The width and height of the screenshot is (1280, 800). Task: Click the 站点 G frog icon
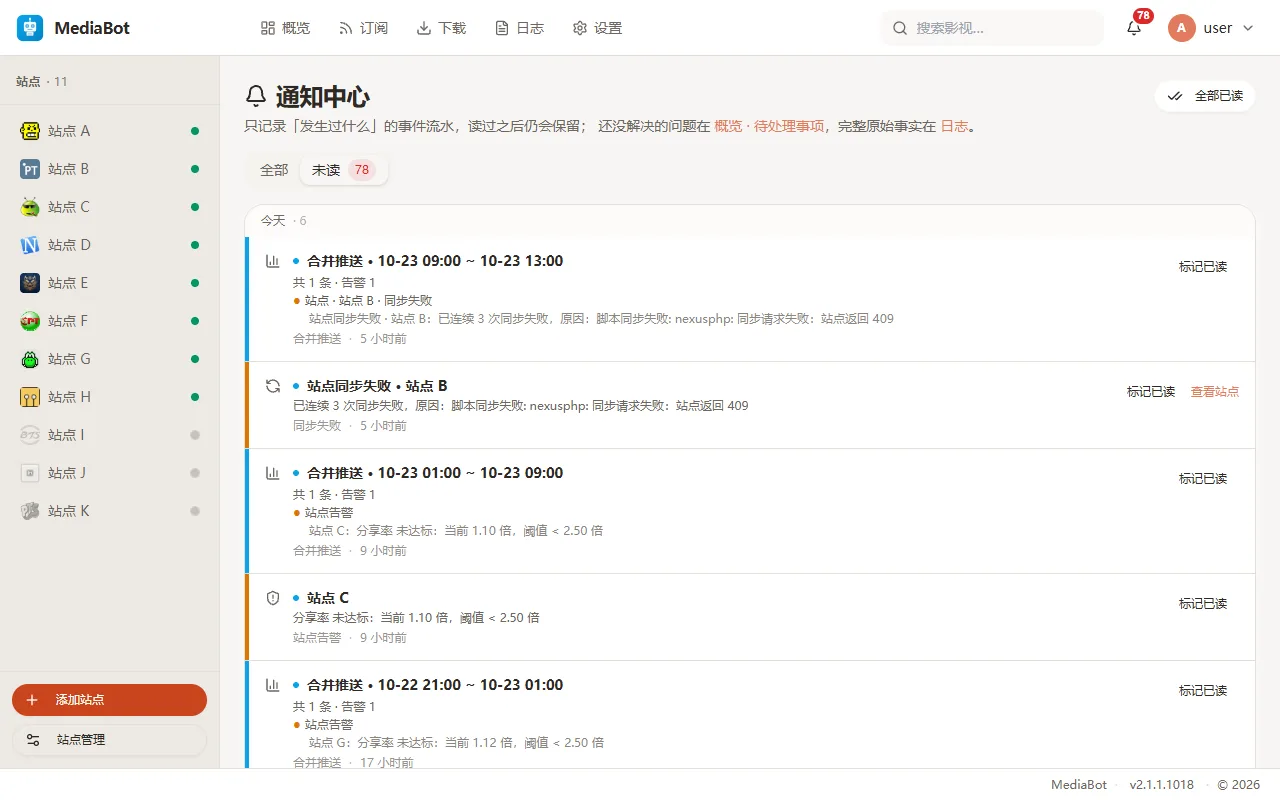click(30, 359)
